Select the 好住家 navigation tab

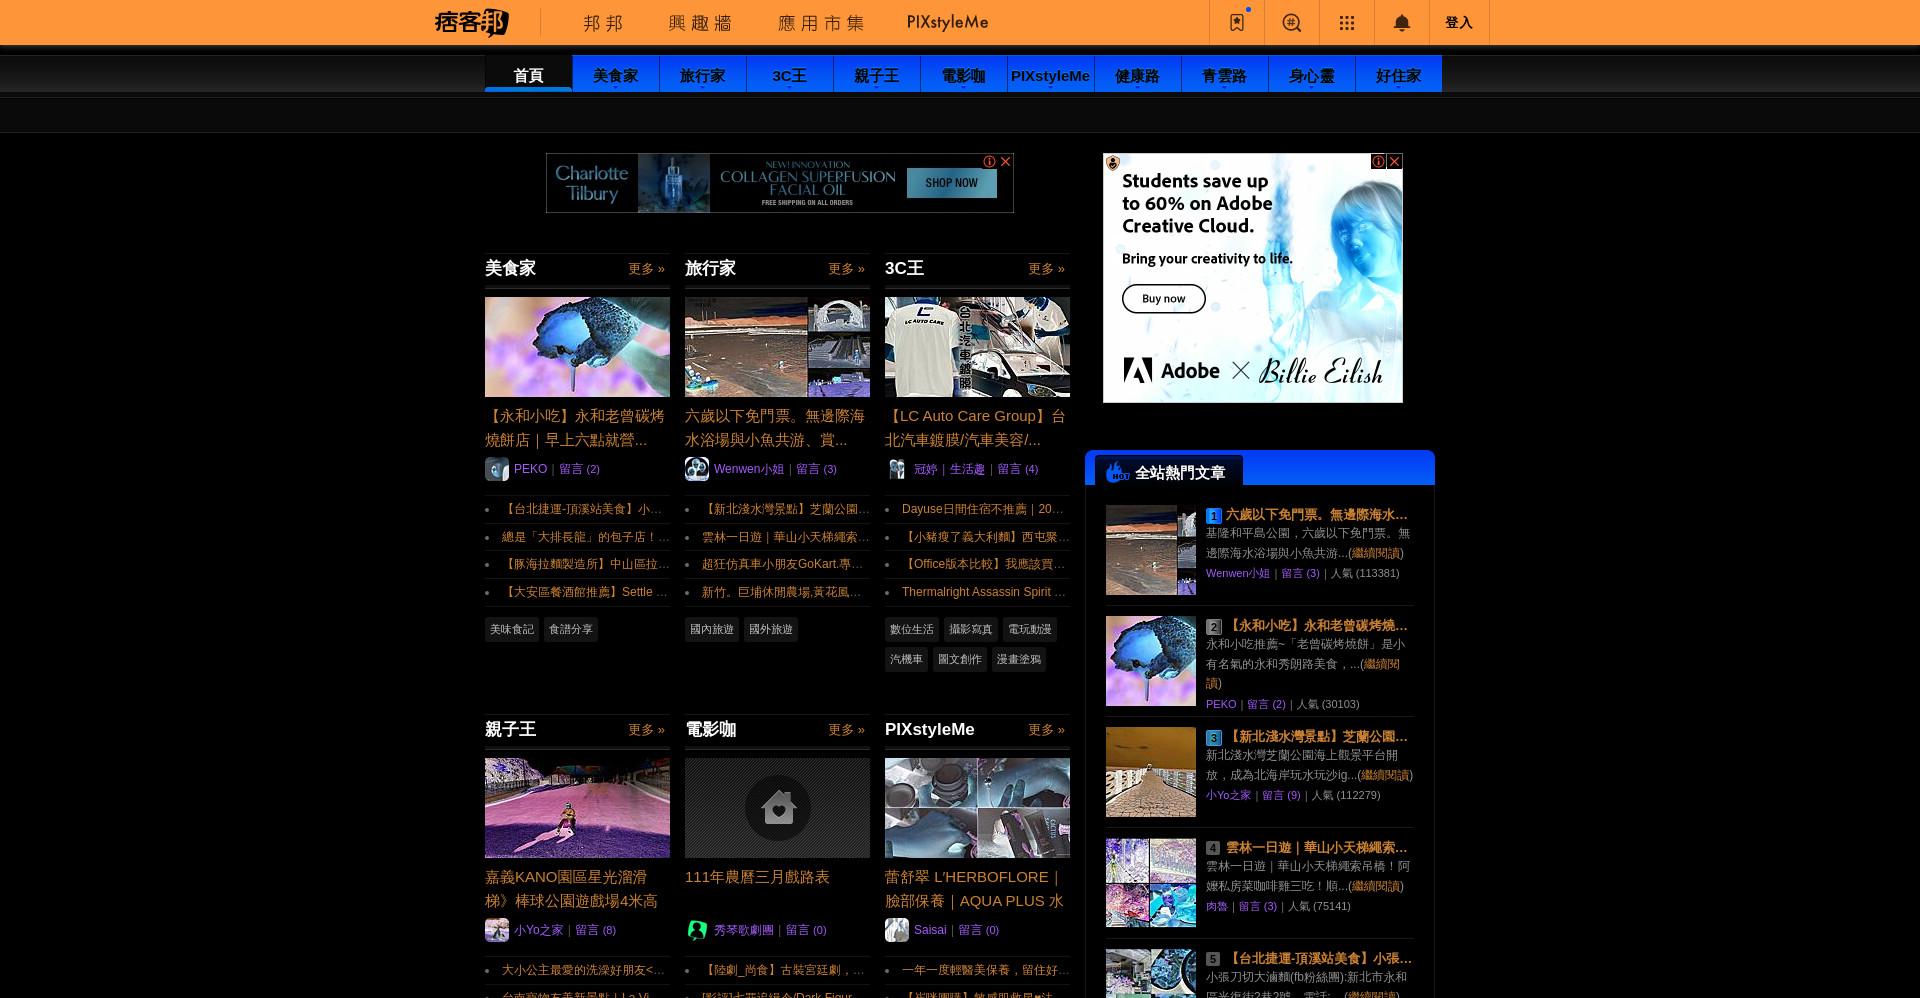tap(1398, 75)
